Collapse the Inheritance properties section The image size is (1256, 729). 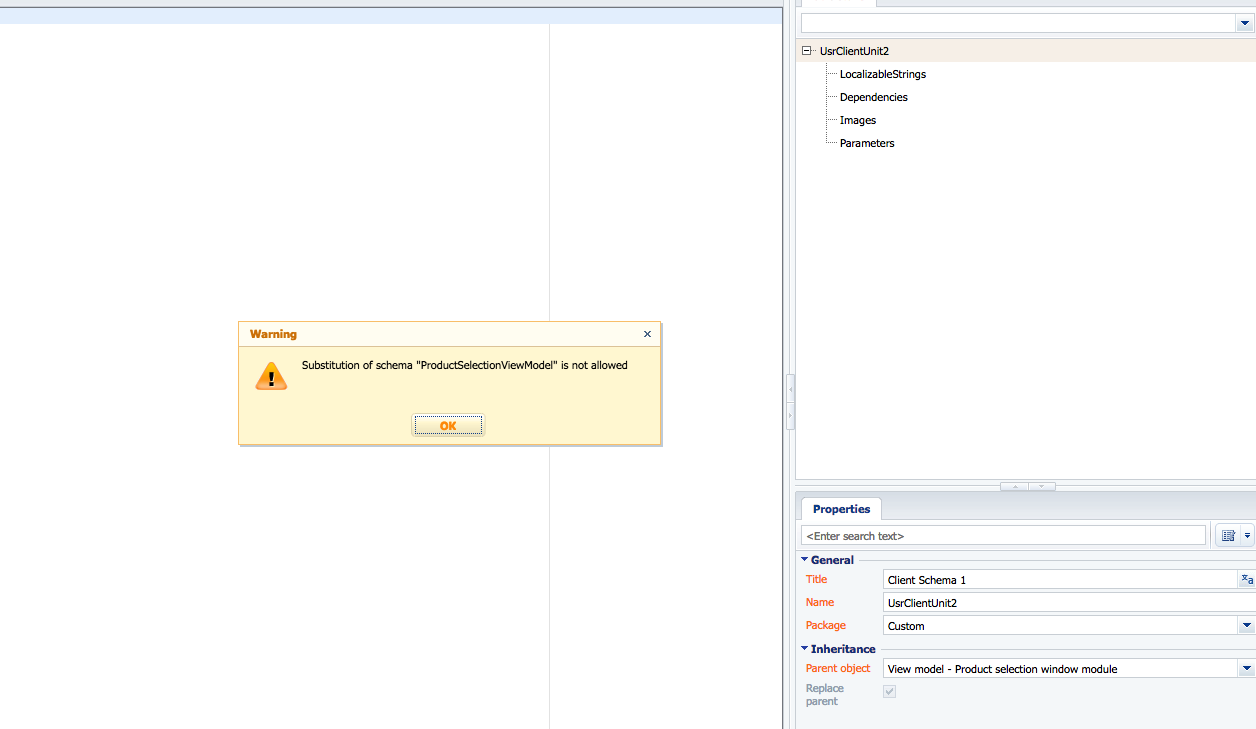point(805,649)
